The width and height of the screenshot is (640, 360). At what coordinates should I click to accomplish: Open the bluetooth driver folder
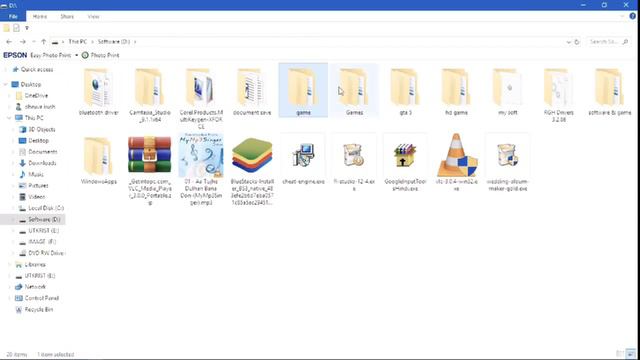(x=99, y=91)
